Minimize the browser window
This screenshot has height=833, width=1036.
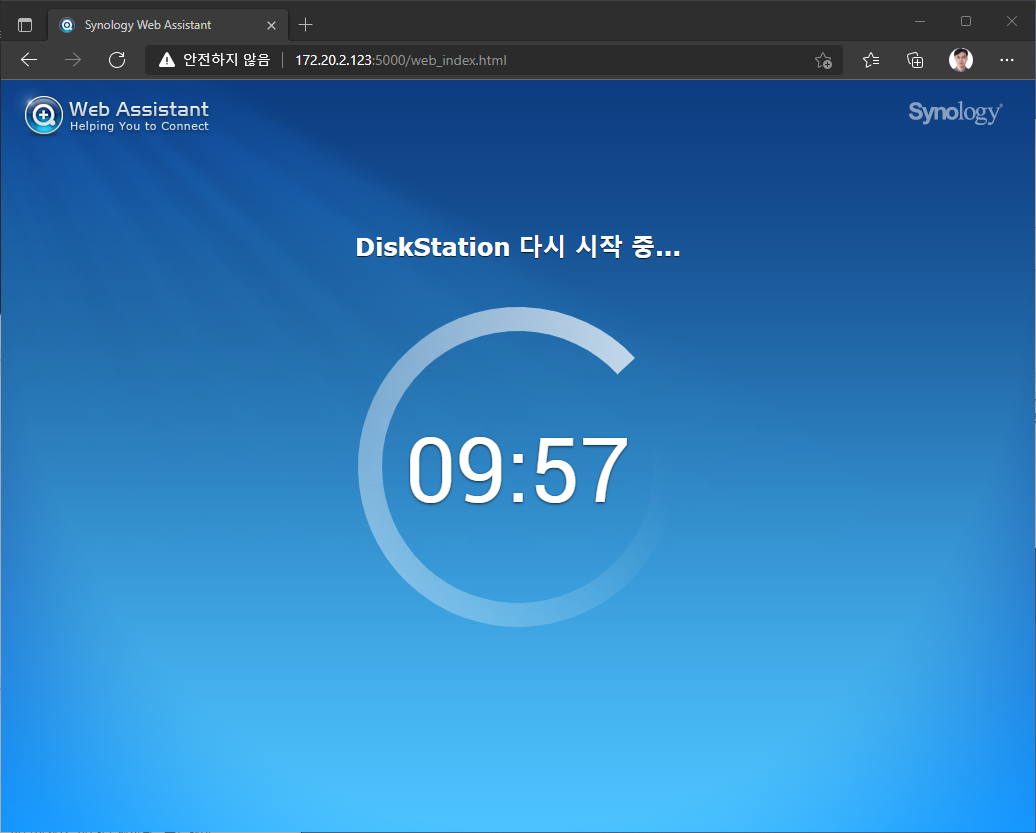click(x=920, y=22)
